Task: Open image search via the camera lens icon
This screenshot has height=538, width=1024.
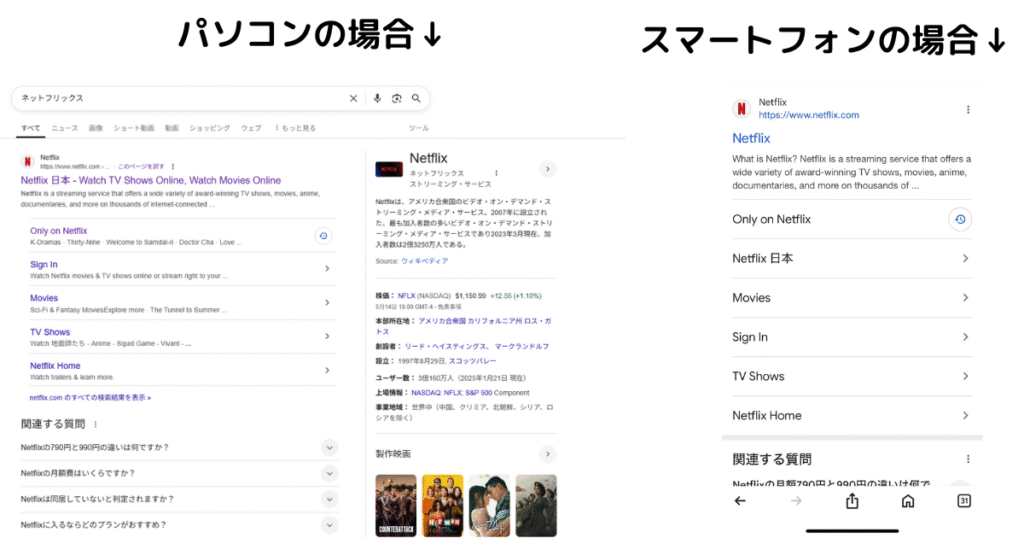Action: [x=397, y=98]
